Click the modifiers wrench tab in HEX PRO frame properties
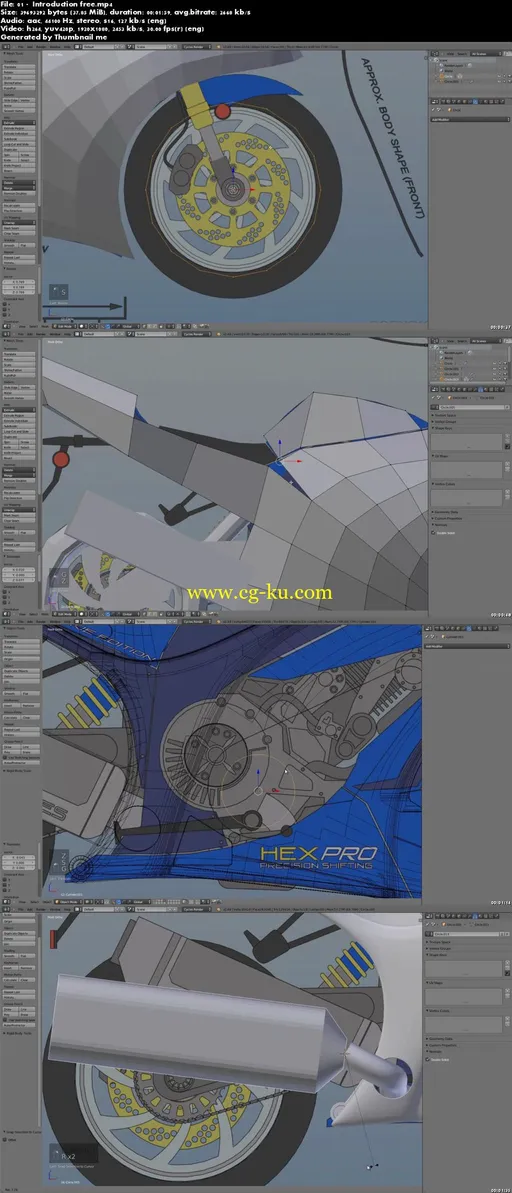 [469, 628]
